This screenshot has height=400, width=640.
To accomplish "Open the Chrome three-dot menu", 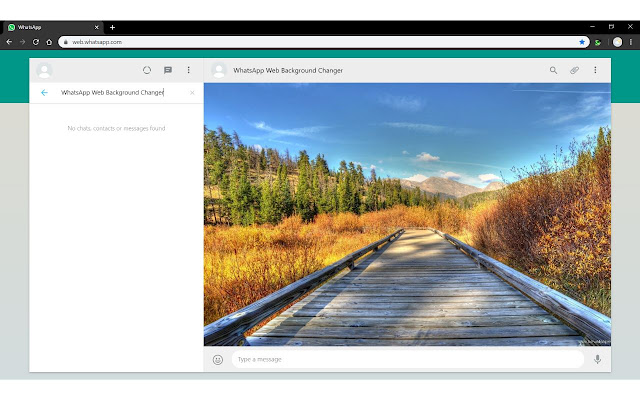I will [x=631, y=42].
